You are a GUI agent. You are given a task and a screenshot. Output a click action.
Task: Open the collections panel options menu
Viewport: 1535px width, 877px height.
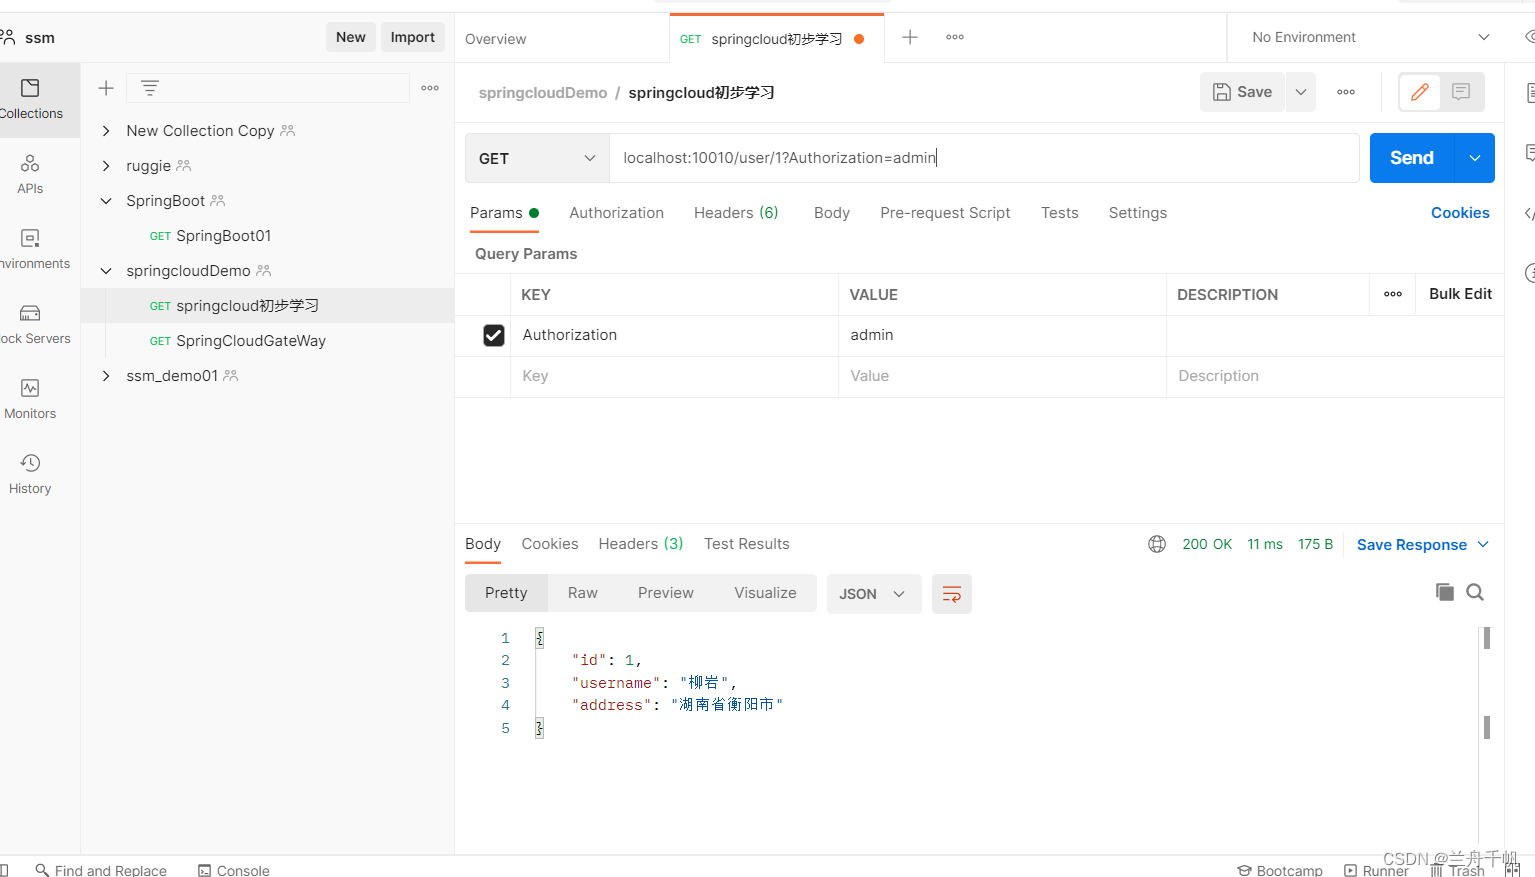pyautogui.click(x=430, y=88)
